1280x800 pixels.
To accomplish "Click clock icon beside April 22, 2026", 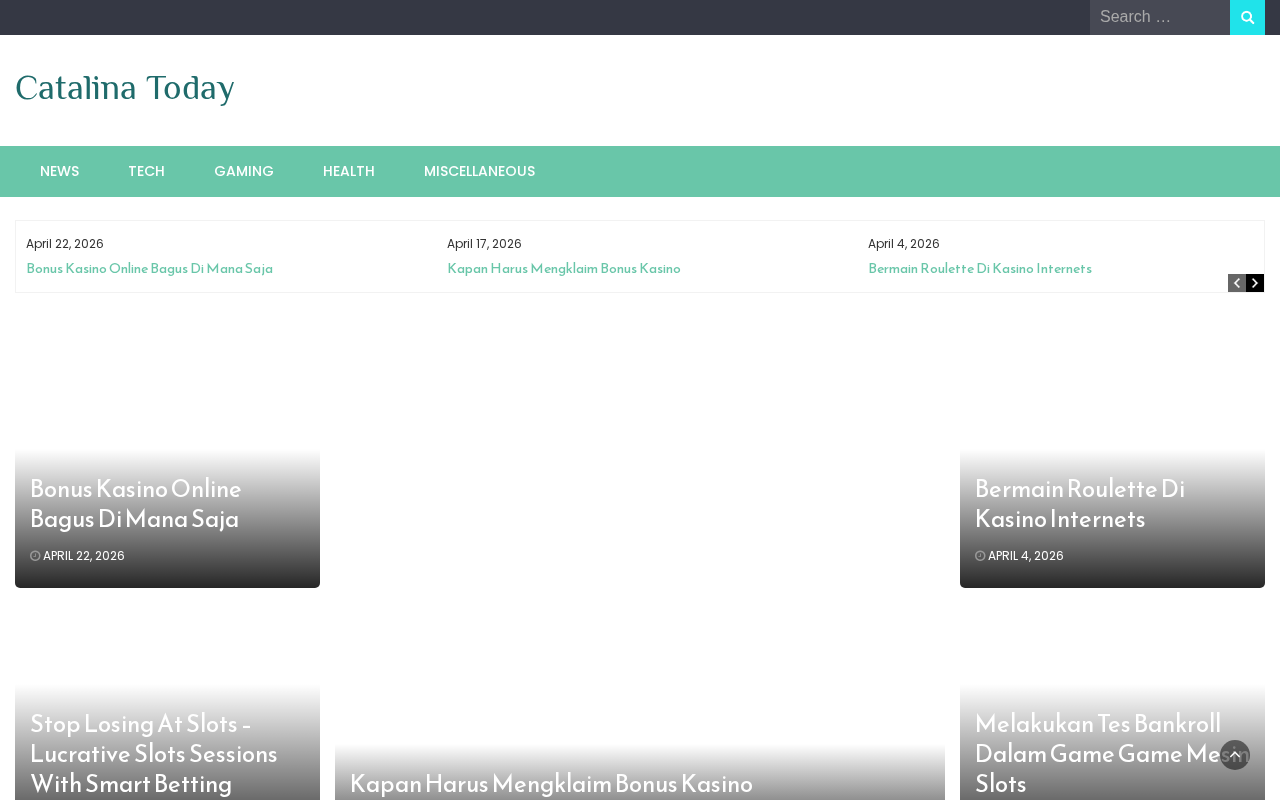I will pos(35,556).
